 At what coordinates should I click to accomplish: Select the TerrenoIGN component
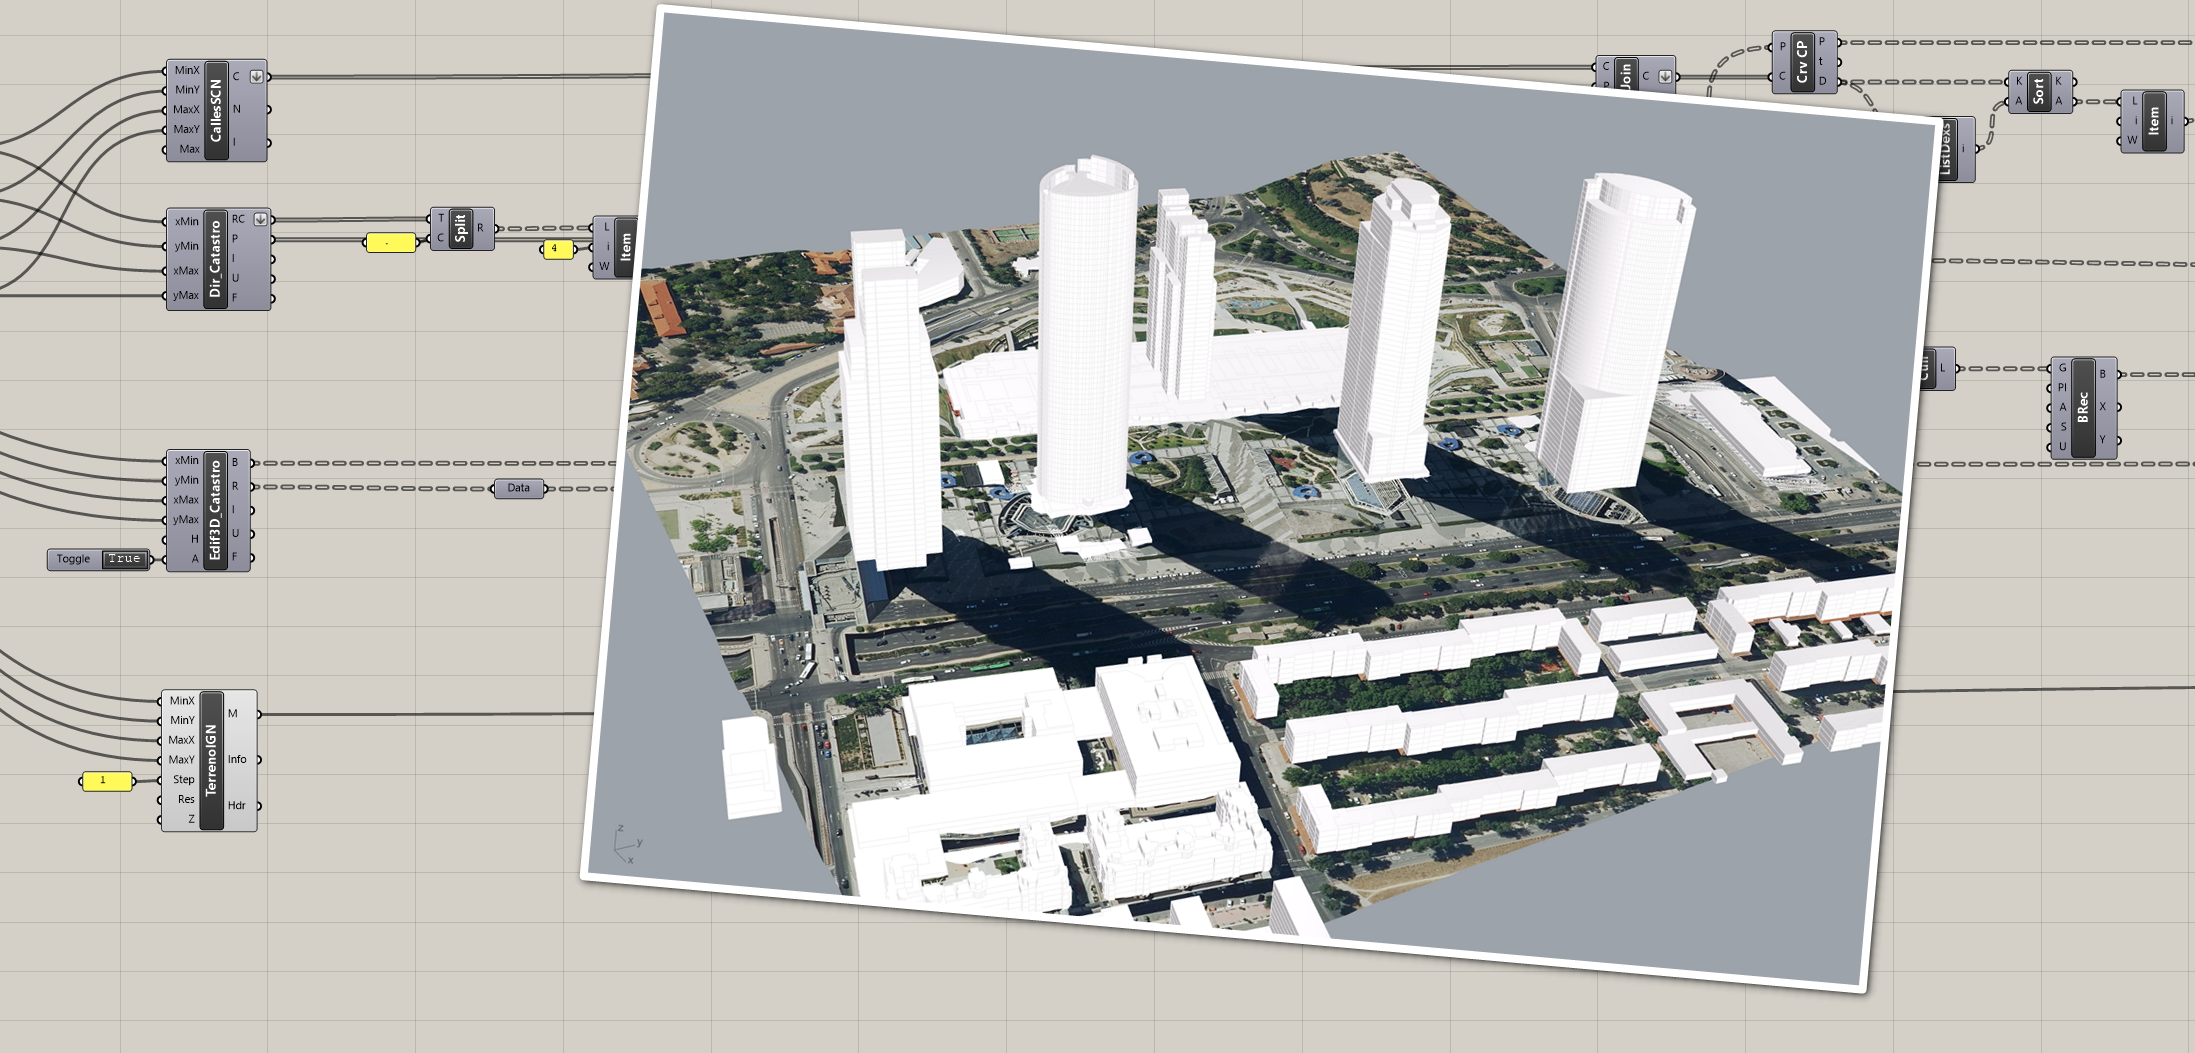[x=211, y=760]
